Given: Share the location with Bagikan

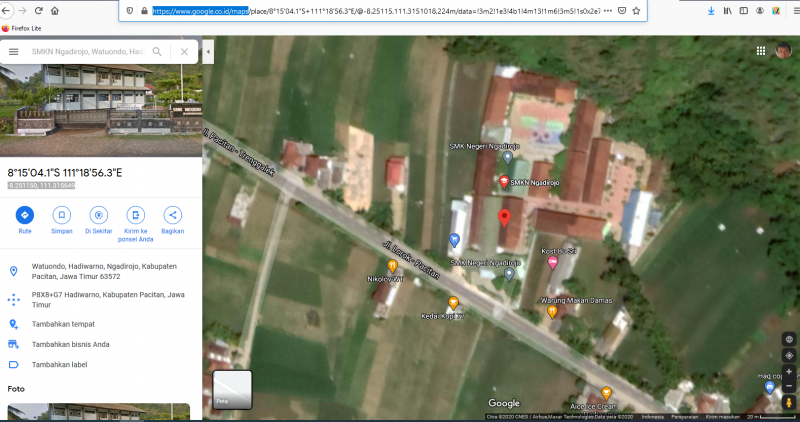Looking at the screenshot, I should tap(172, 215).
